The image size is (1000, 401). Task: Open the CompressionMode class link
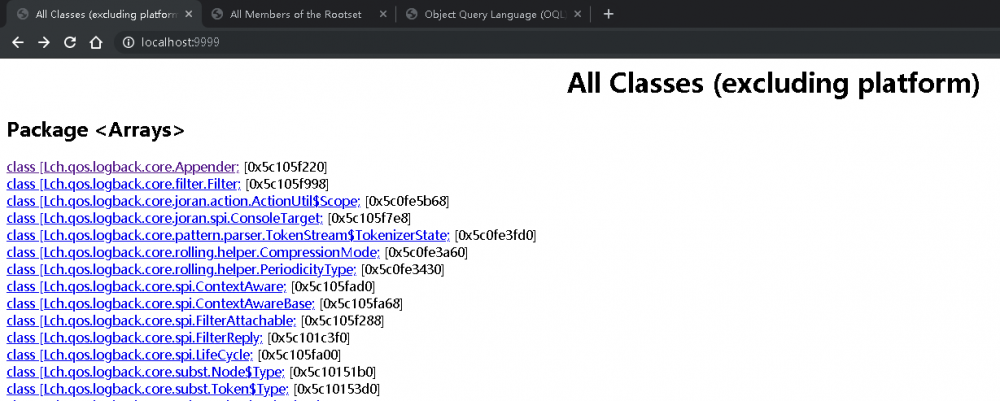coord(193,252)
